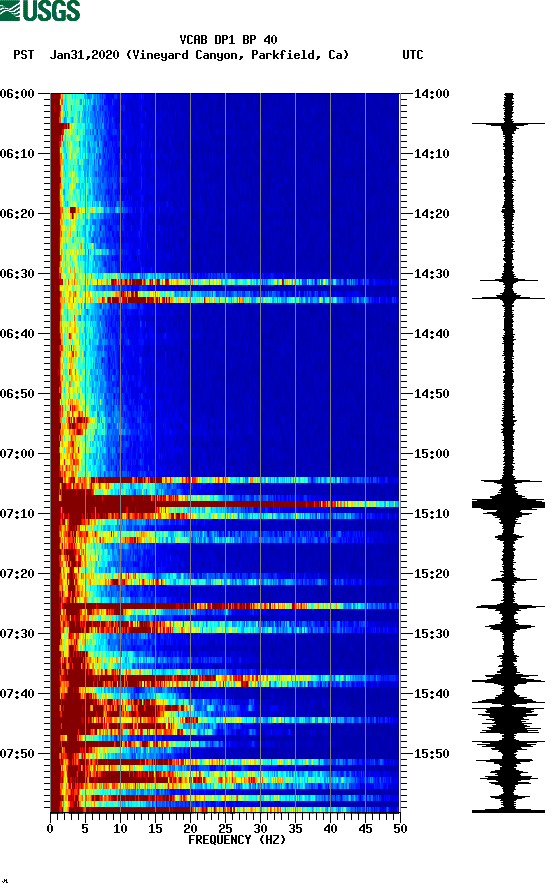The width and height of the screenshot is (552, 892).
Task: Click the large waveform burst near 15:08 UTC
Action: coord(508,503)
